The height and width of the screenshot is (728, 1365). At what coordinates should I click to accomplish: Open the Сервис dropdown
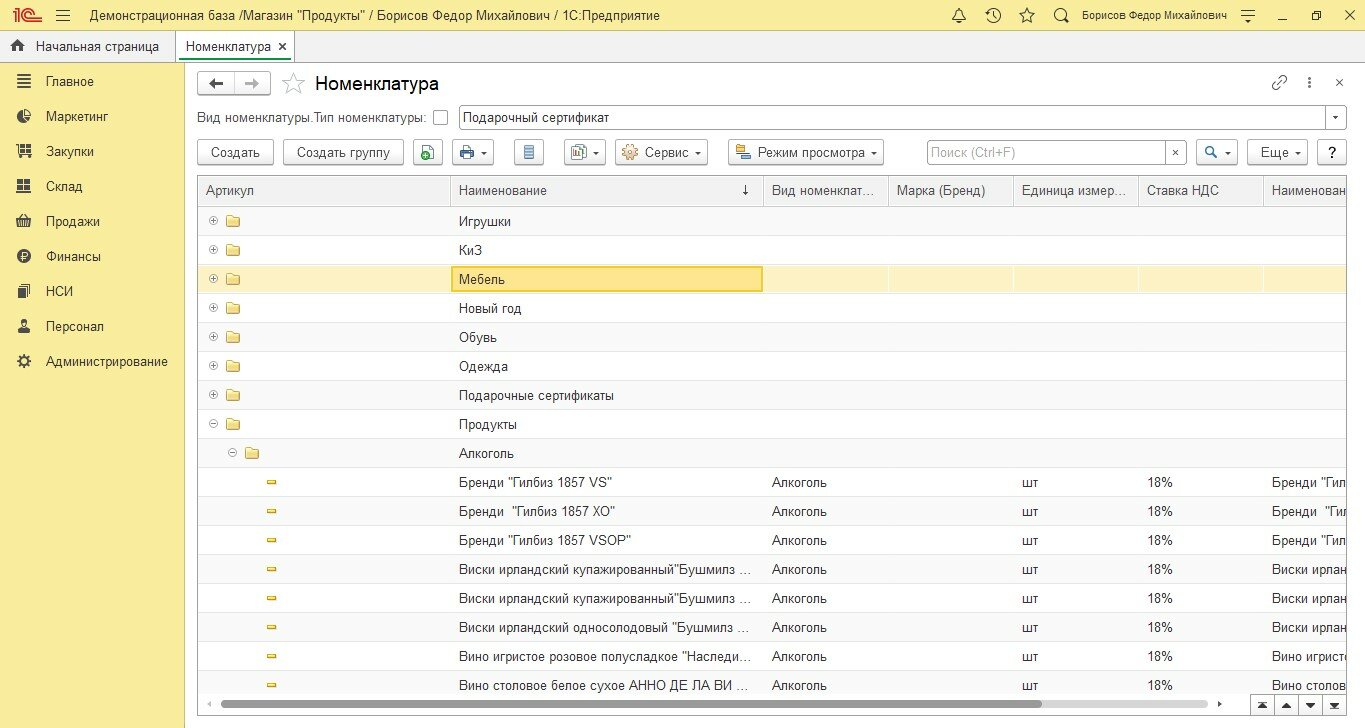tap(661, 152)
